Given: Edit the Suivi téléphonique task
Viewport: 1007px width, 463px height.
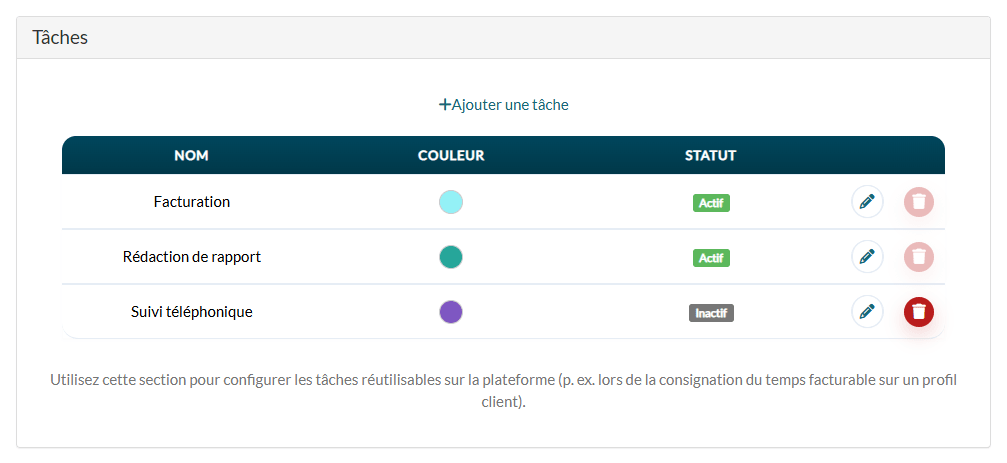Looking at the screenshot, I should click(x=867, y=312).
